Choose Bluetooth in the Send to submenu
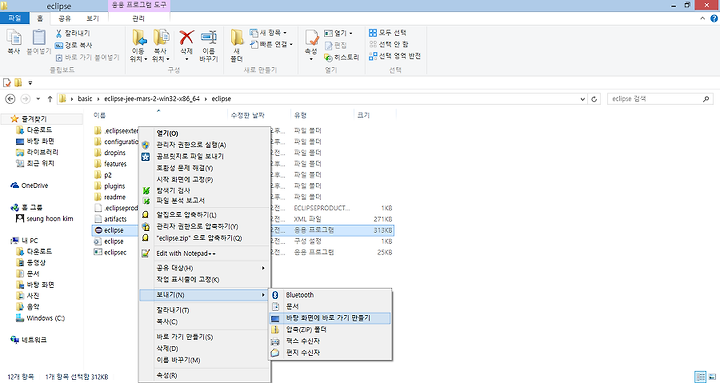The height and width of the screenshot is (383, 720). click(x=330, y=295)
